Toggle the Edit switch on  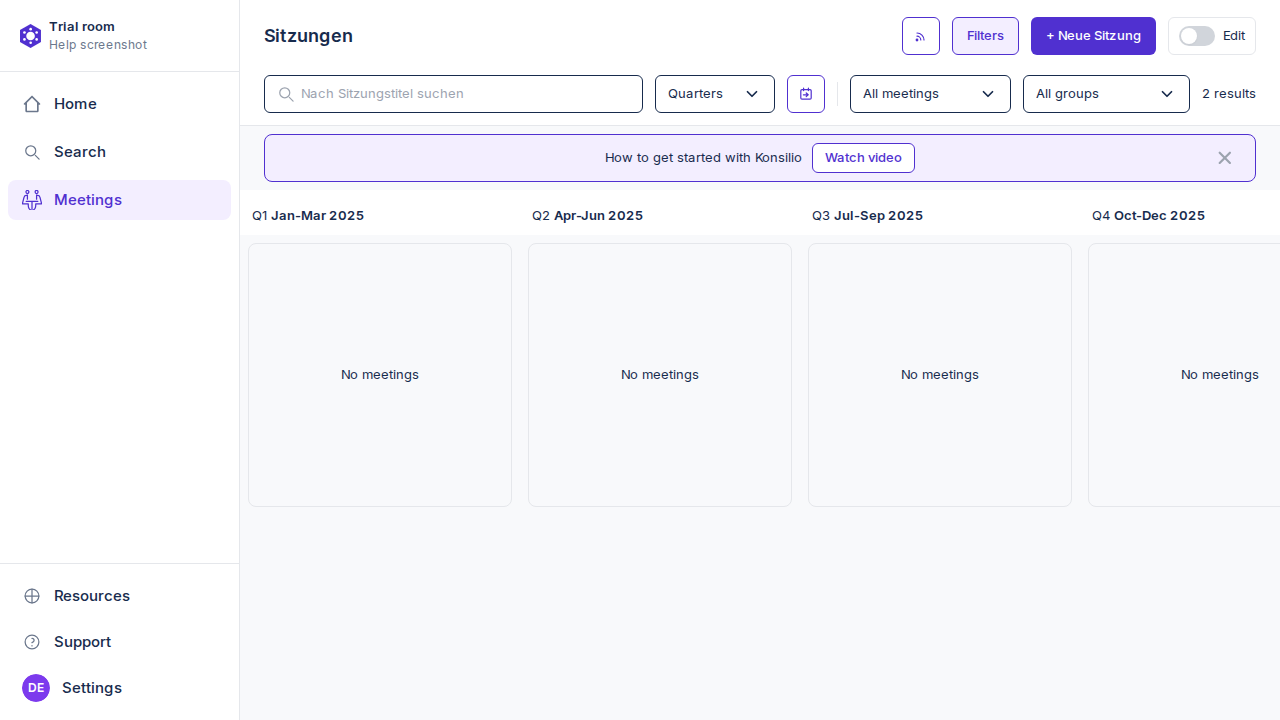[x=1196, y=36]
